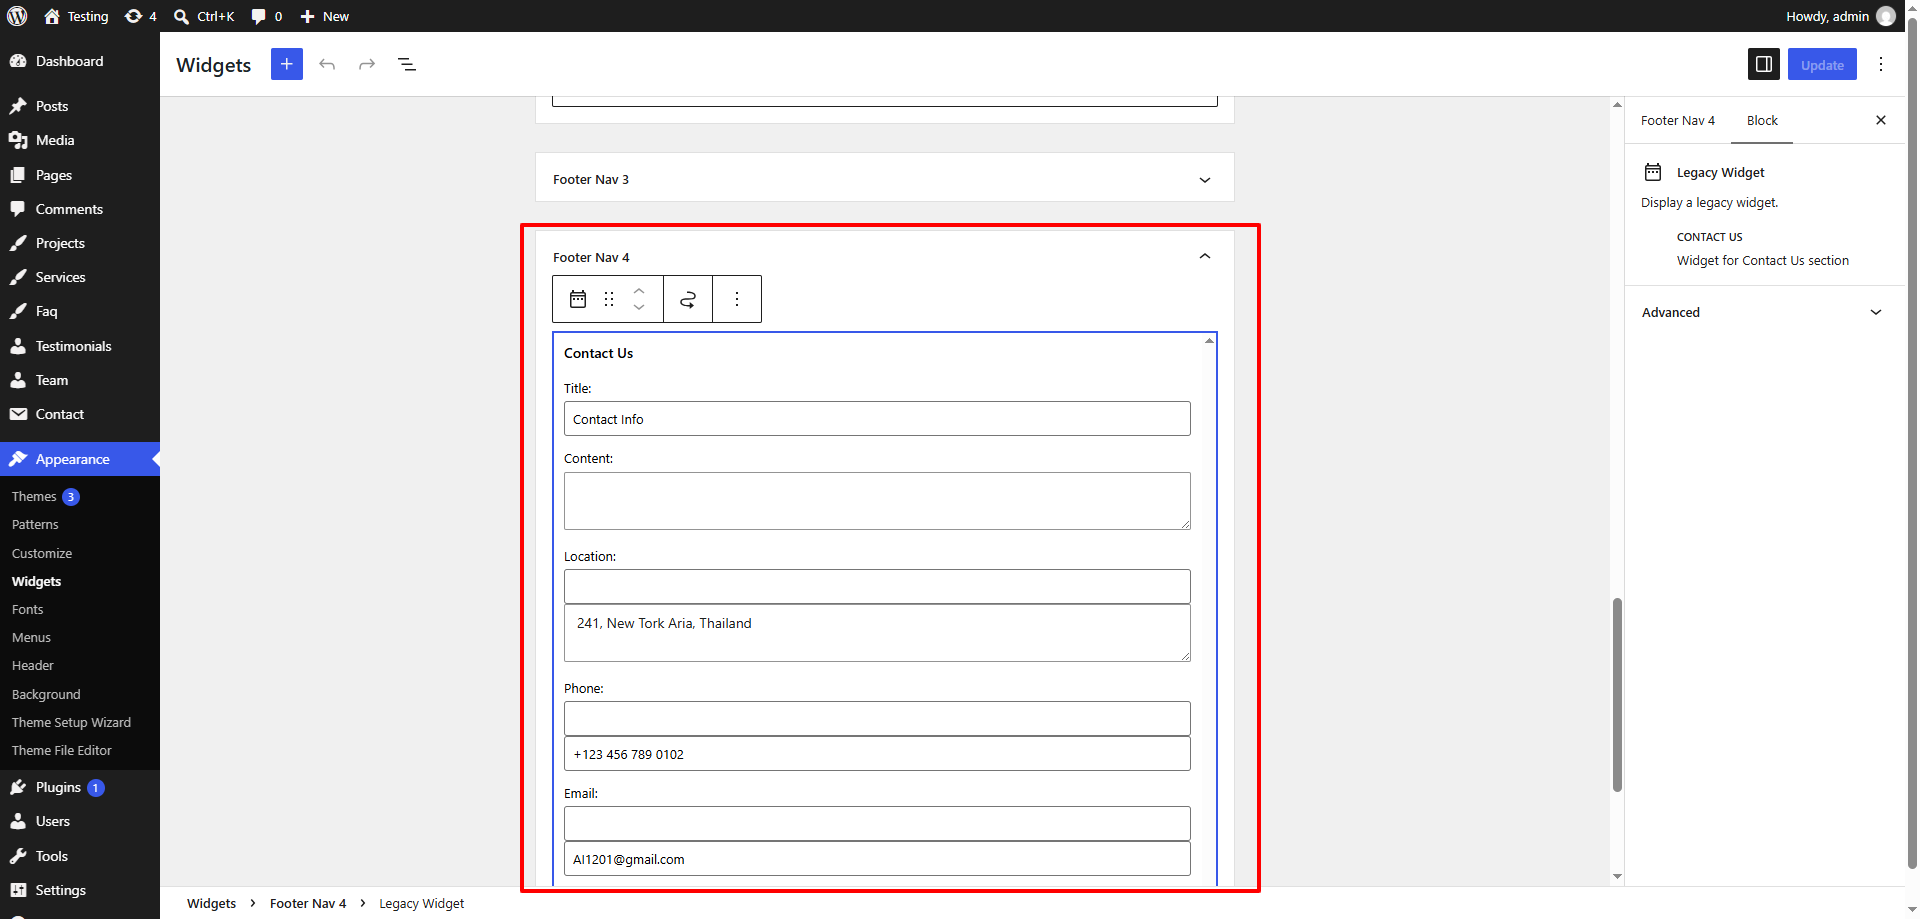The height and width of the screenshot is (919, 1920).
Task: Click Move to widget area icon
Action: pos(688,299)
